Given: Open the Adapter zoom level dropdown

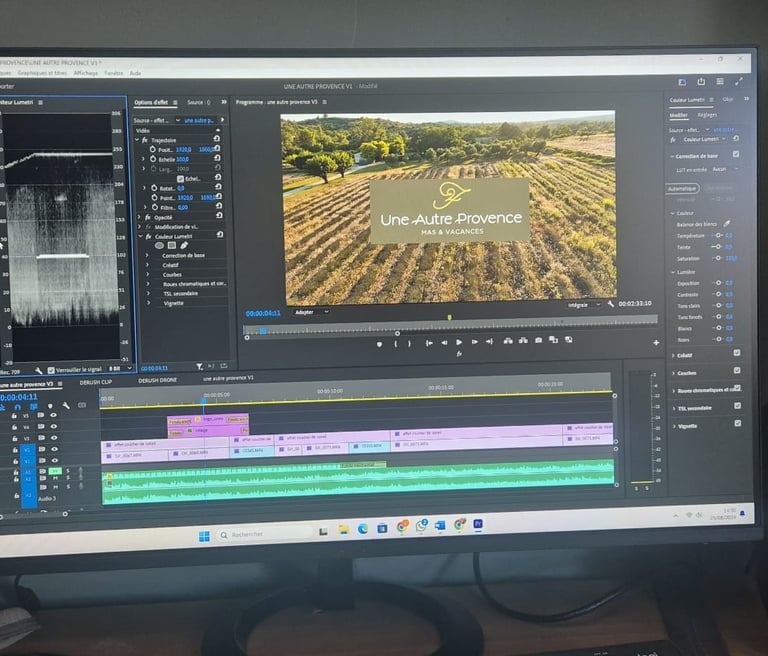Looking at the screenshot, I should (311, 312).
